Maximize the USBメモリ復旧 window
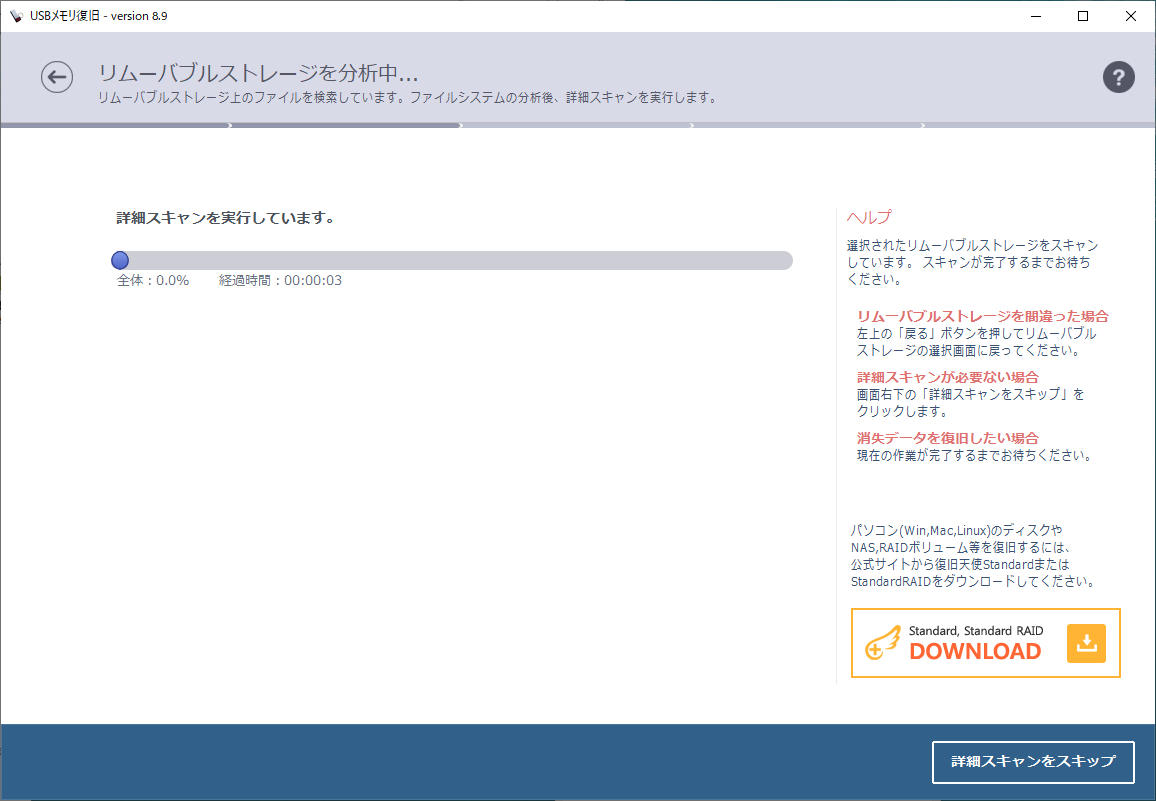The image size is (1156, 801). coord(1083,15)
